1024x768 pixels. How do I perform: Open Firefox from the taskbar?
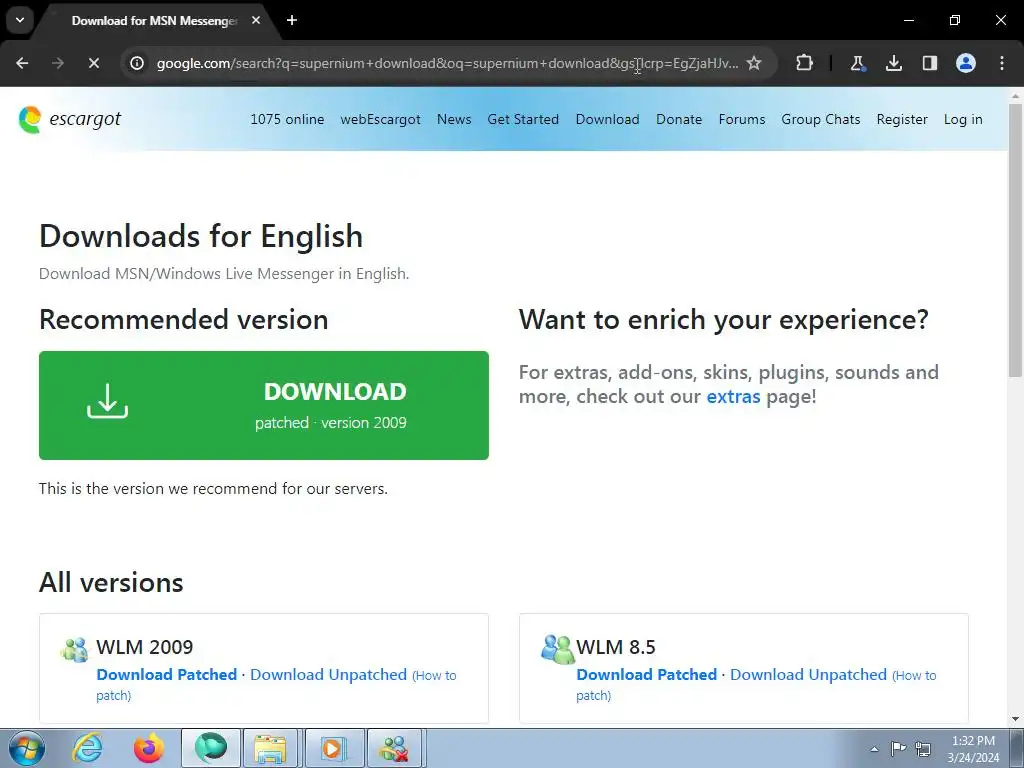pyautogui.click(x=149, y=748)
